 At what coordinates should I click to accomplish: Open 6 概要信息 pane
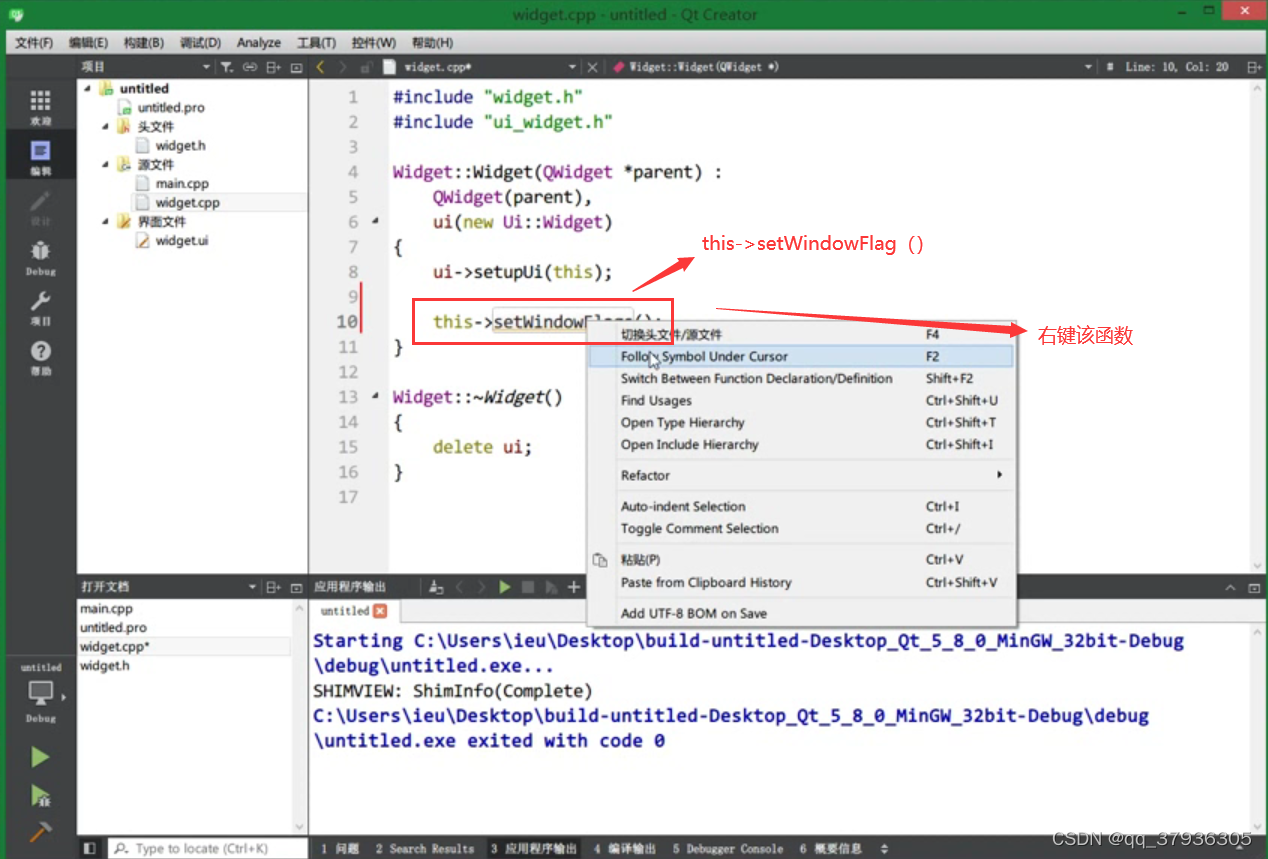830,848
